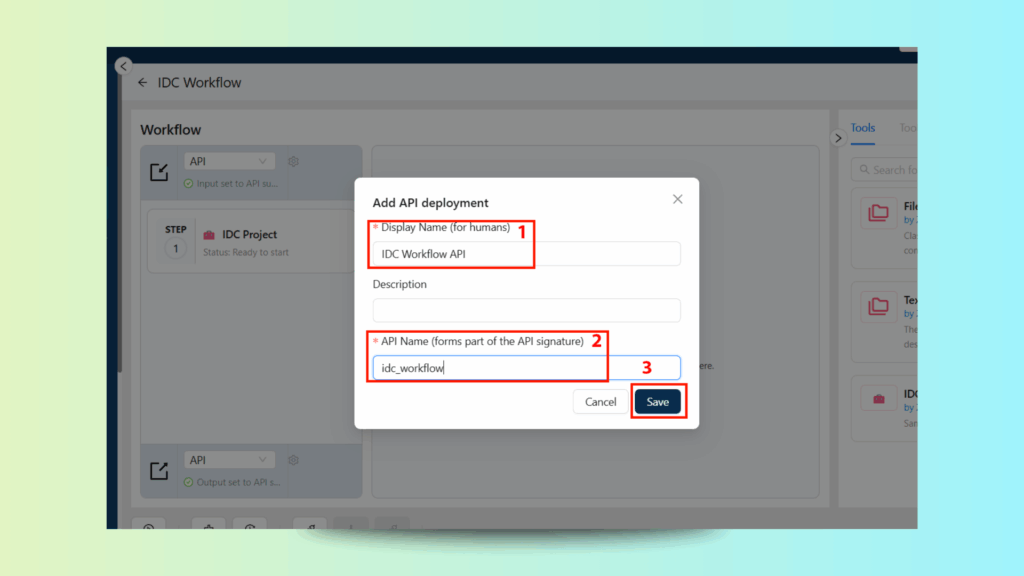Open the input API type dropdown
This screenshot has width=1024, height=576.
[x=229, y=161]
